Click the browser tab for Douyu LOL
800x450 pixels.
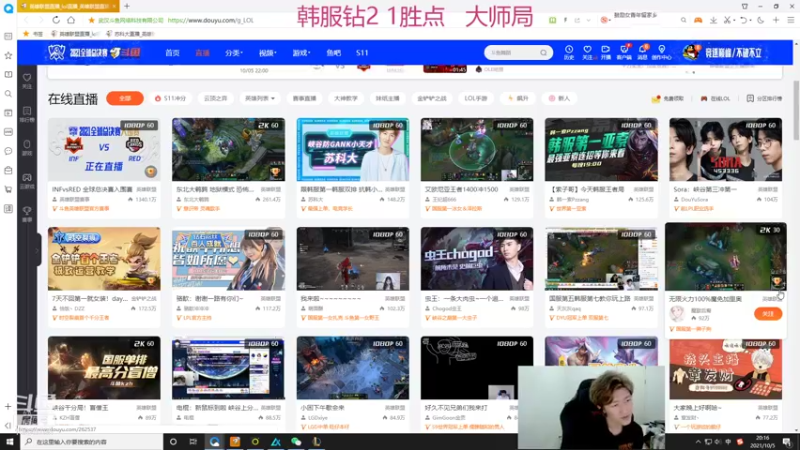pos(68,6)
